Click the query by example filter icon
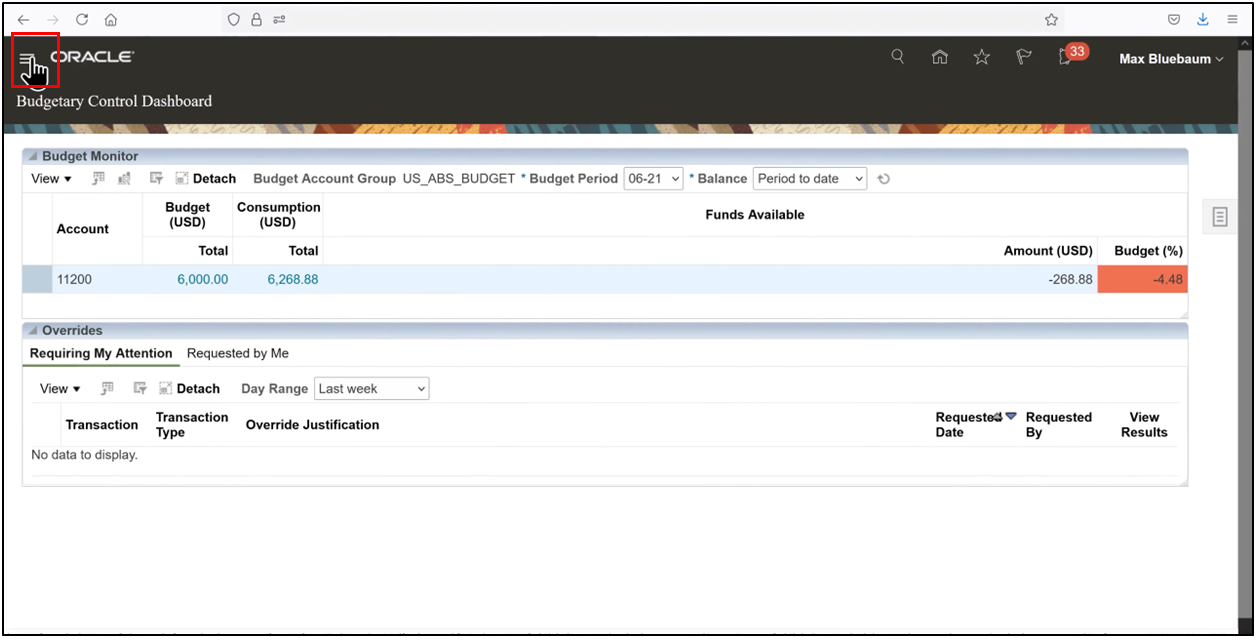1256x640 pixels. tap(156, 178)
